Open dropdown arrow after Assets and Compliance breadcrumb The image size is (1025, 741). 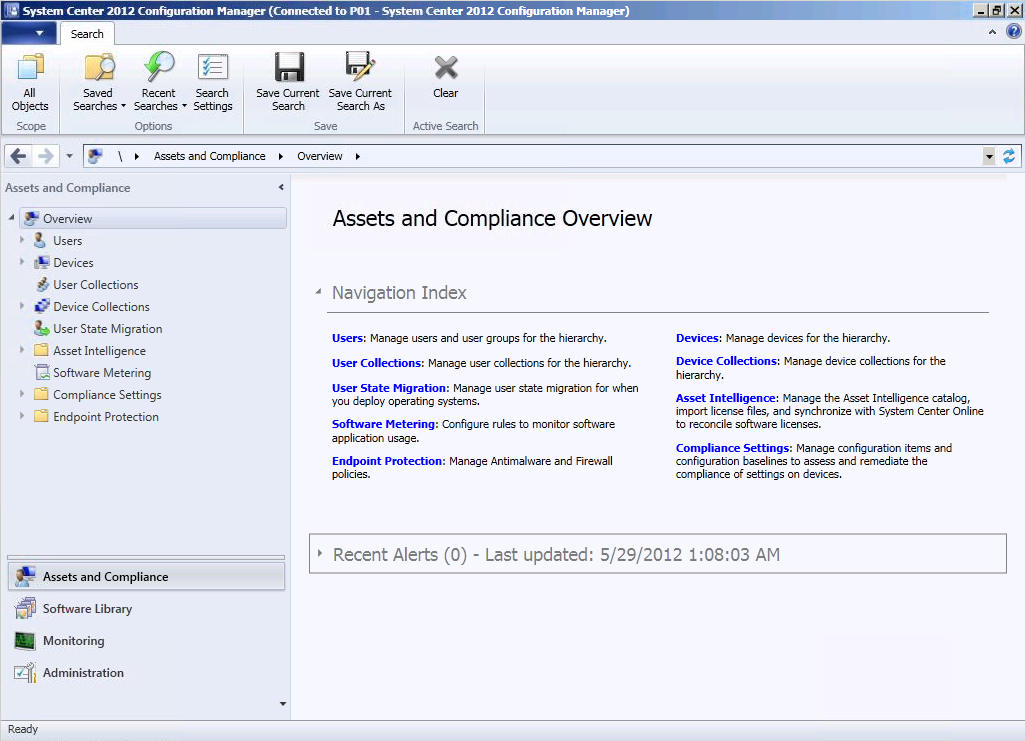point(281,156)
